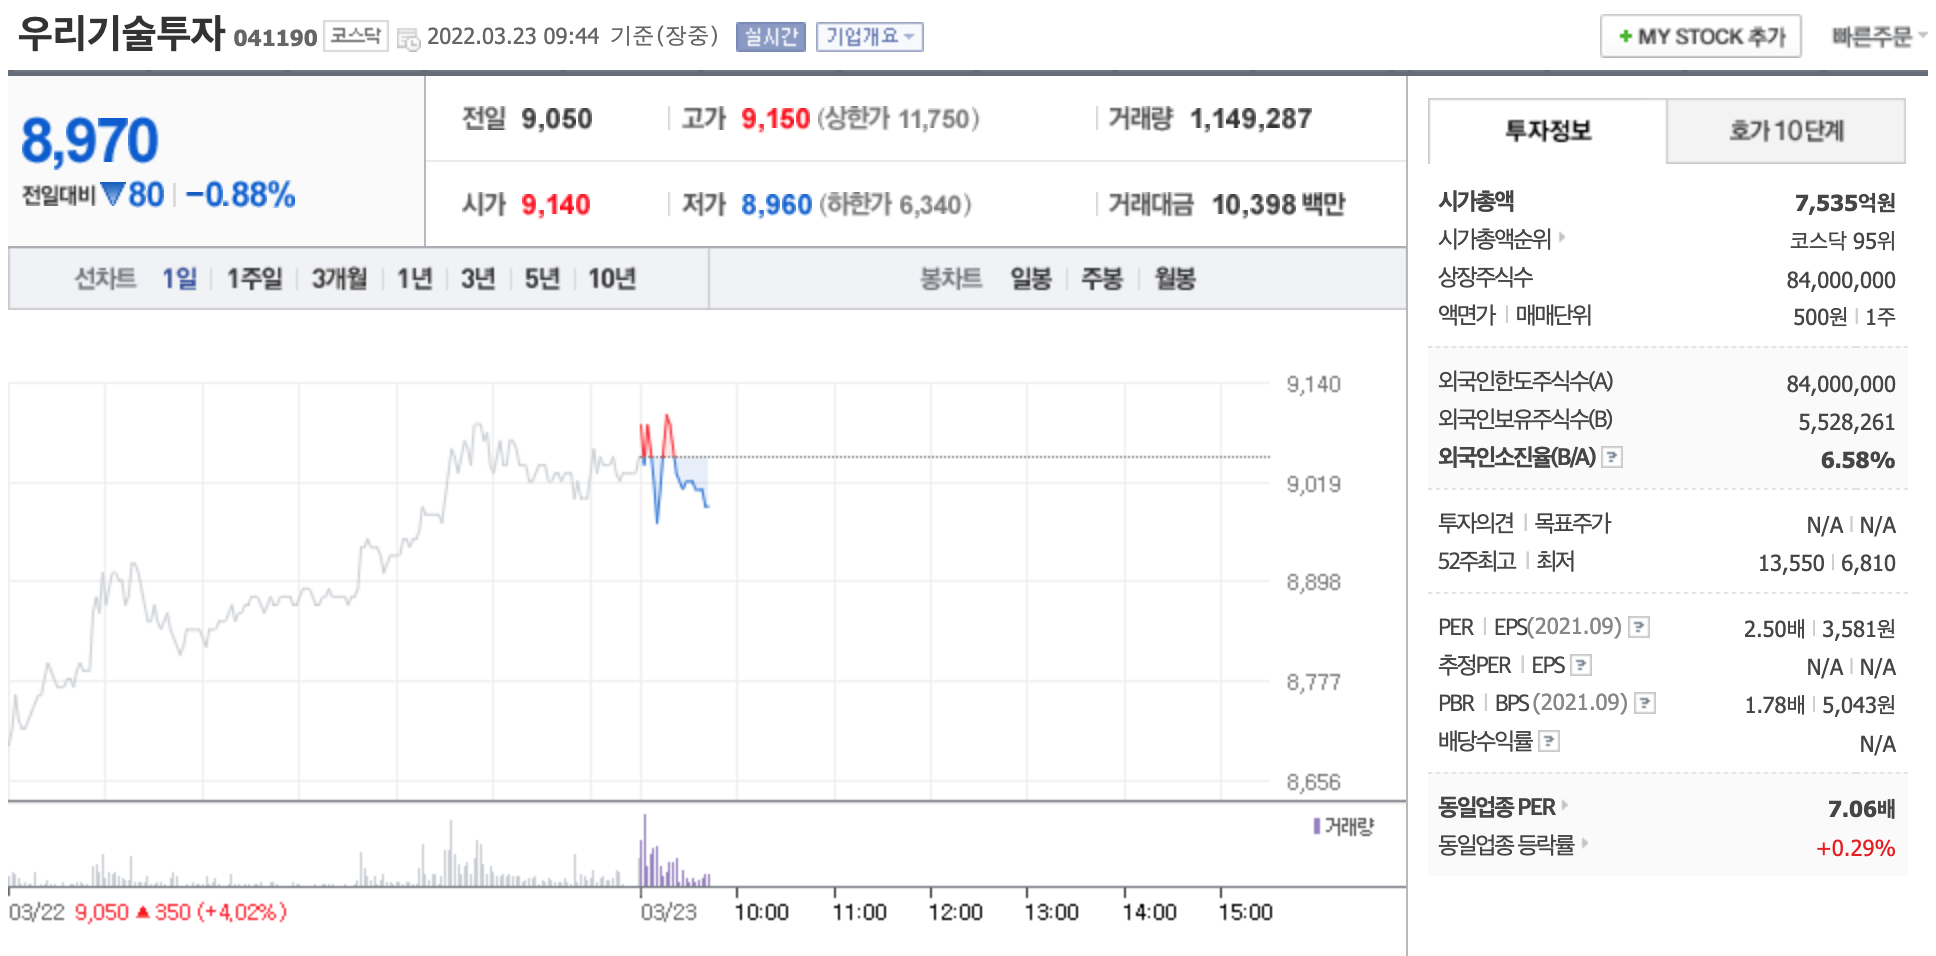Click the 고가 value 9,150
Viewport: 1936px width, 956px height.
click(x=775, y=119)
